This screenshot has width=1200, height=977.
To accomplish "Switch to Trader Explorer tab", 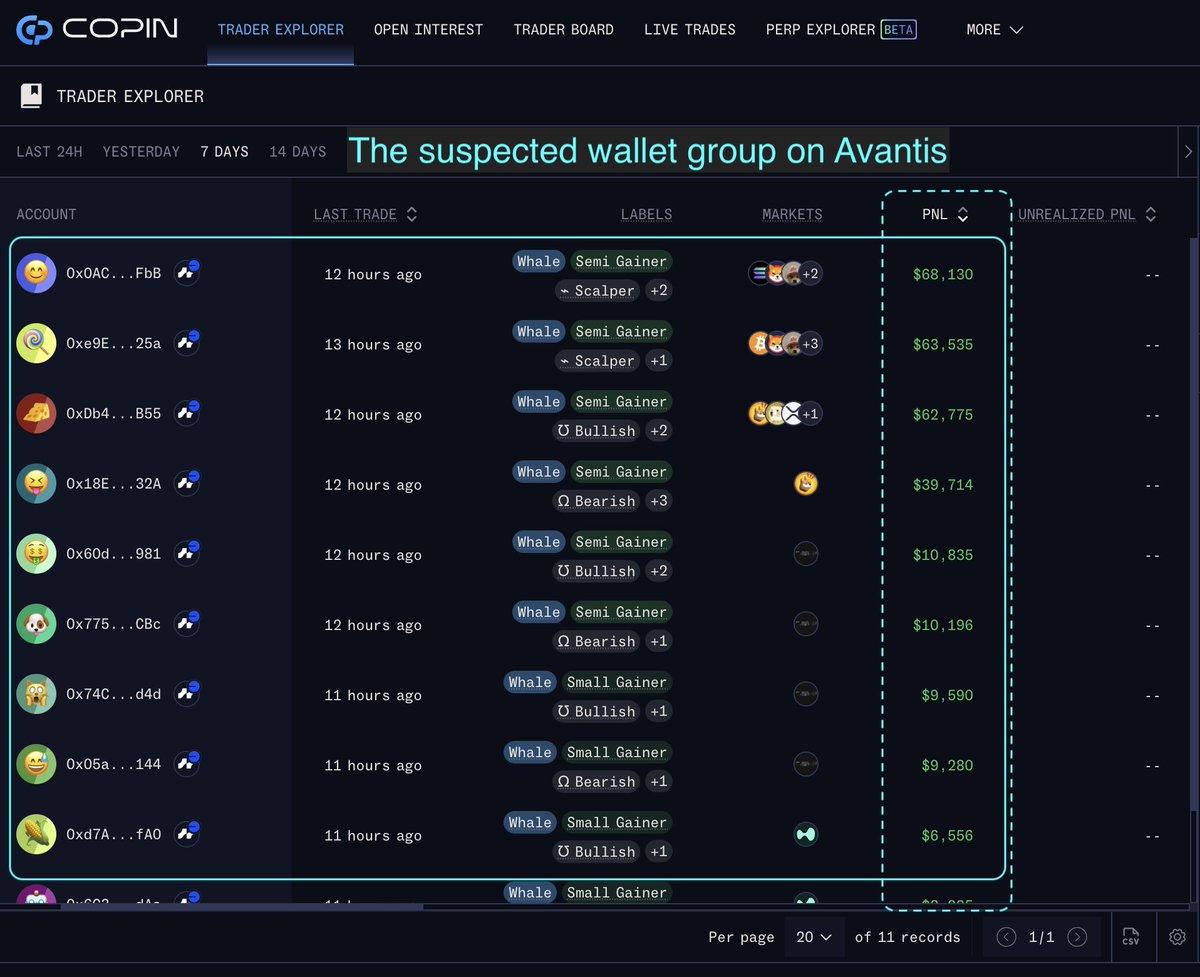I will [280, 30].
